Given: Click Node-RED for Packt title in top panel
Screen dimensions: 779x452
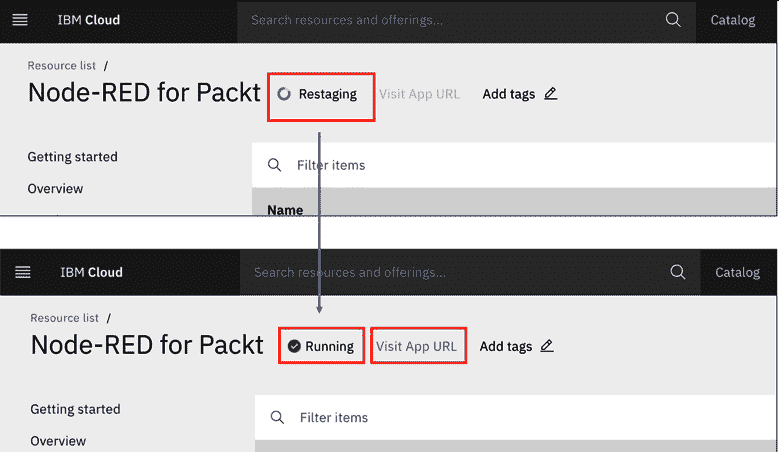Looking at the screenshot, I should pos(144,92).
